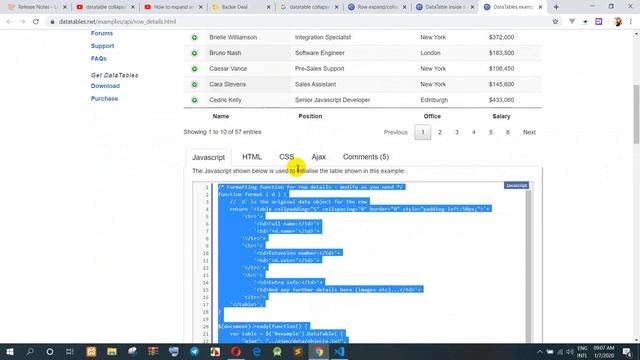Go to pagination page 6

507,132
